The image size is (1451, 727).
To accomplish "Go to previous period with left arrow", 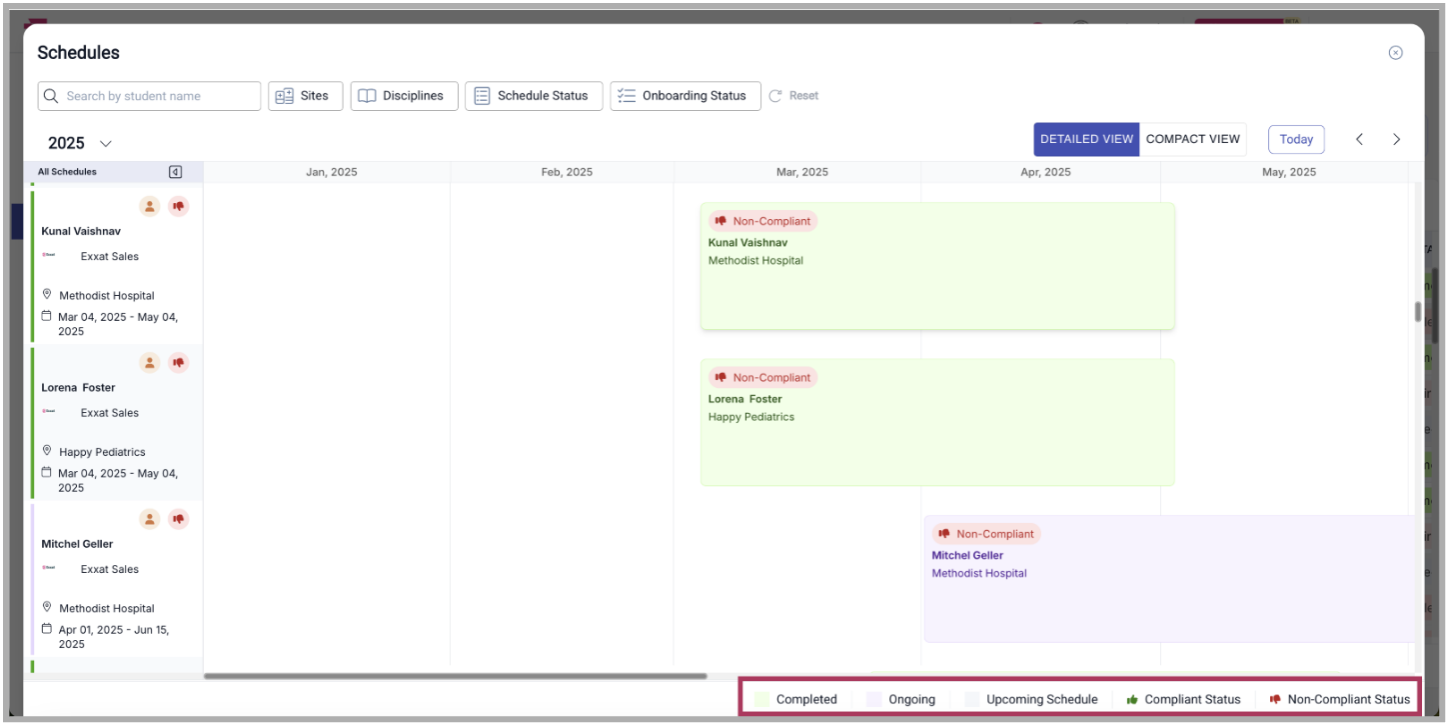I will [1359, 140].
